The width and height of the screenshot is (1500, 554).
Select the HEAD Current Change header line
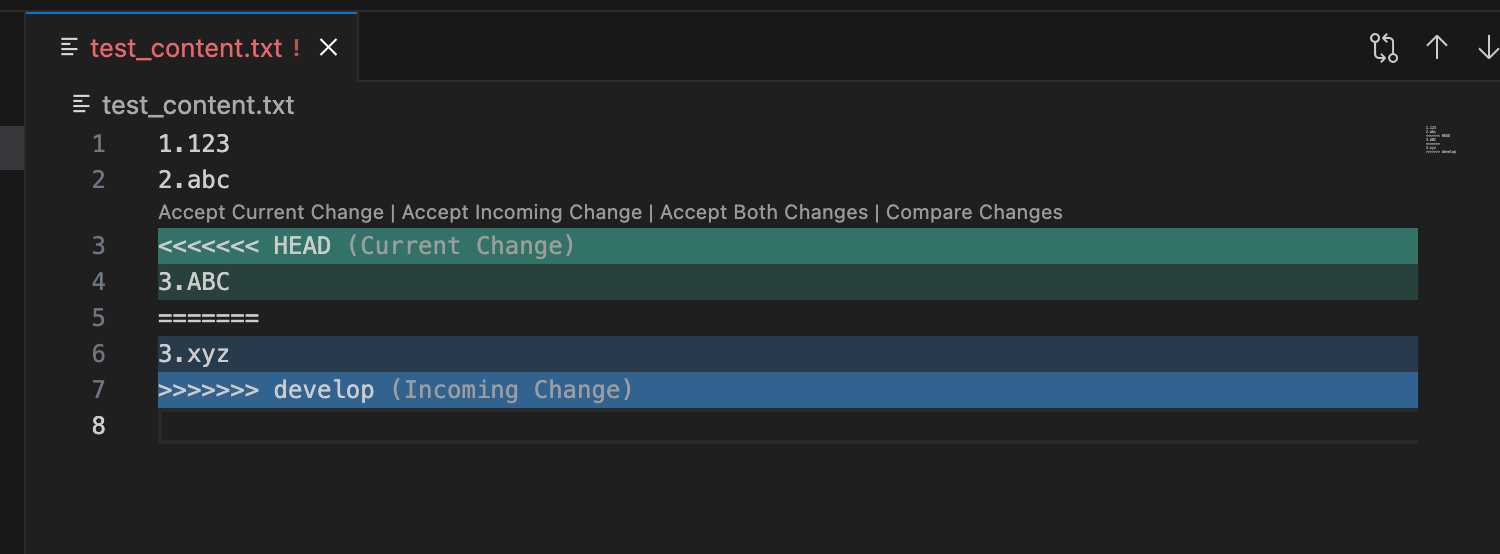click(x=788, y=246)
